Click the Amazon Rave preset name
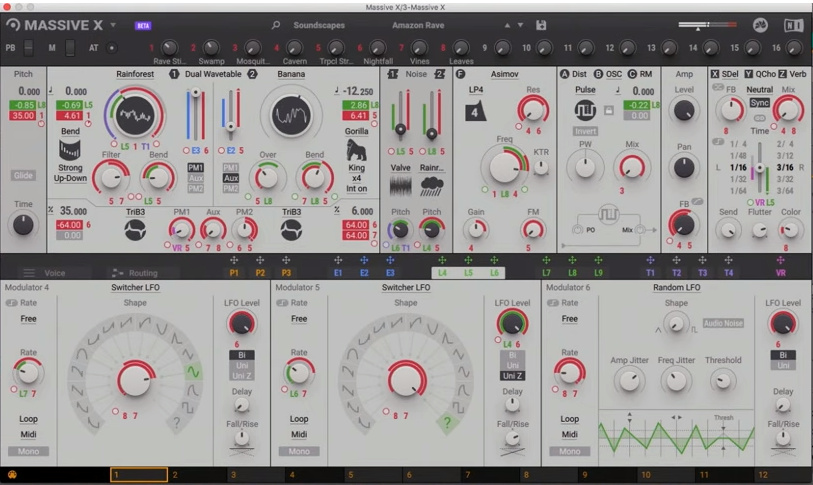The height and width of the screenshot is (485, 813). (418, 25)
